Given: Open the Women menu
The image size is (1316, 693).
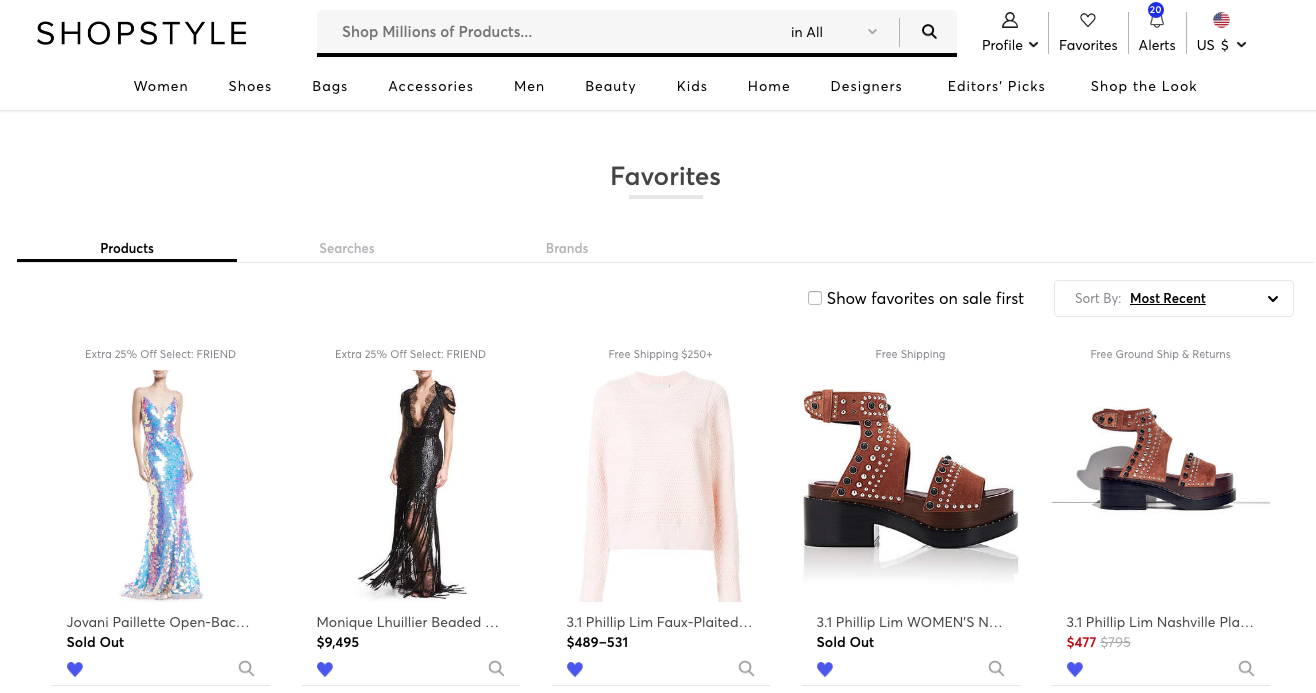Looking at the screenshot, I should pos(161,86).
